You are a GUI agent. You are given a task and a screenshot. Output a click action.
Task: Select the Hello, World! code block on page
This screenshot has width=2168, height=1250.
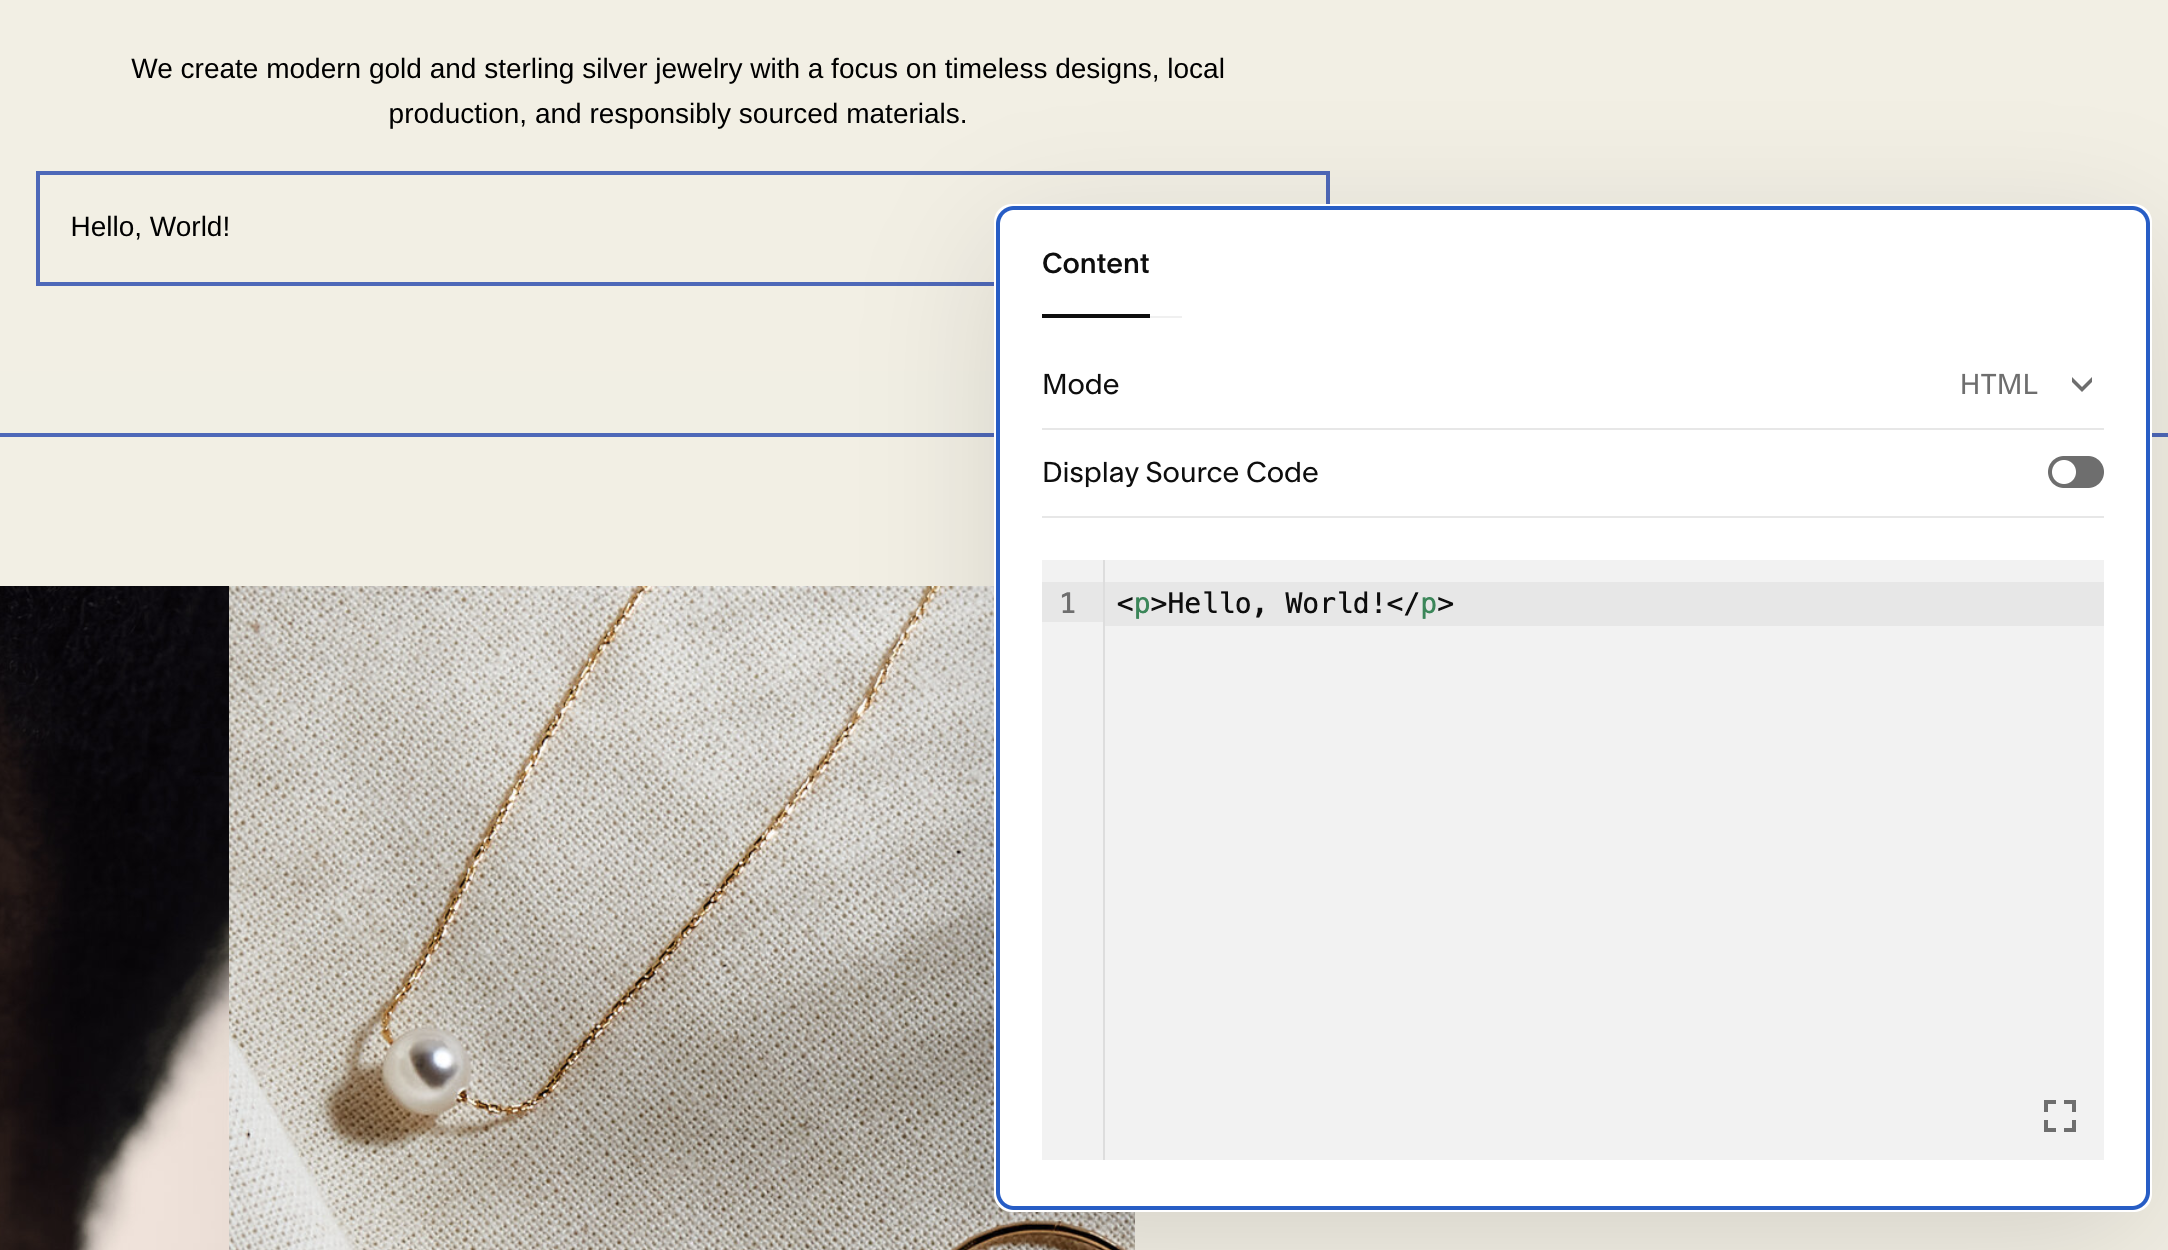click(150, 228)
